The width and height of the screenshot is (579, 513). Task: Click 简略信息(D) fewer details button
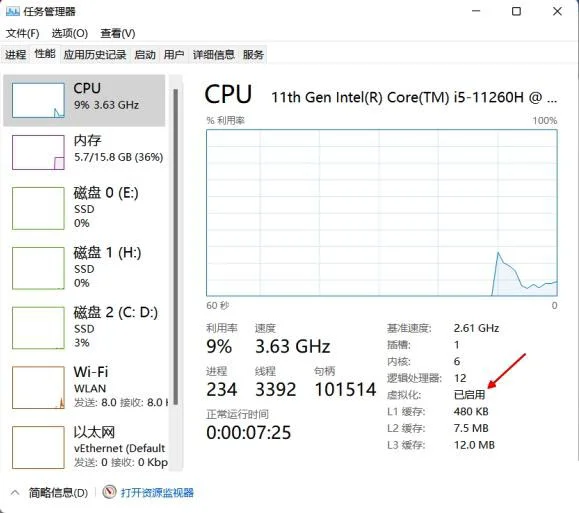[x=58, y=493]
